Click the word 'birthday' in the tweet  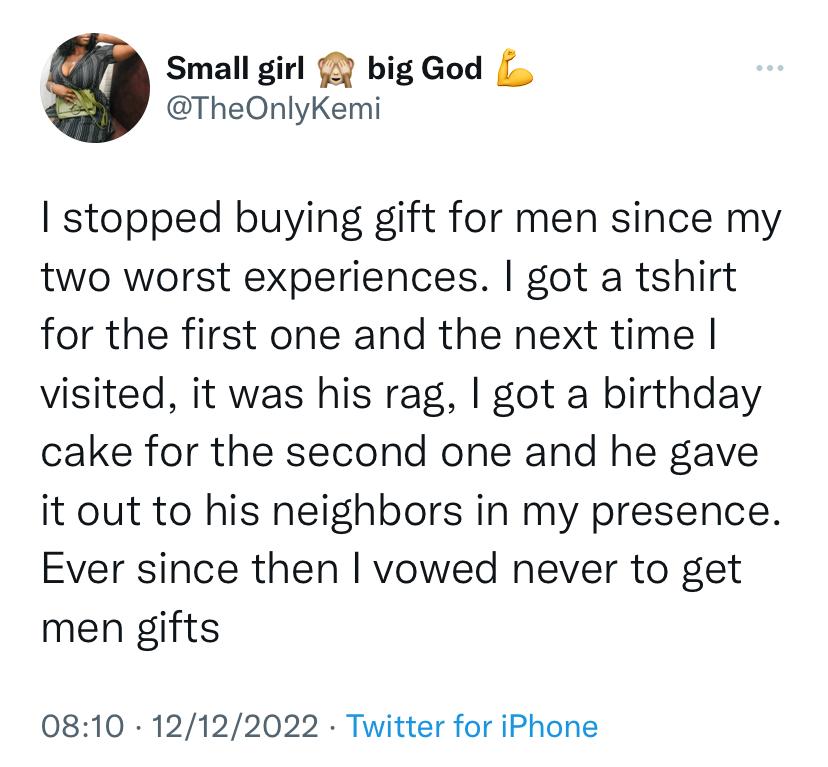pyautogui.click(x=682, y=396)
